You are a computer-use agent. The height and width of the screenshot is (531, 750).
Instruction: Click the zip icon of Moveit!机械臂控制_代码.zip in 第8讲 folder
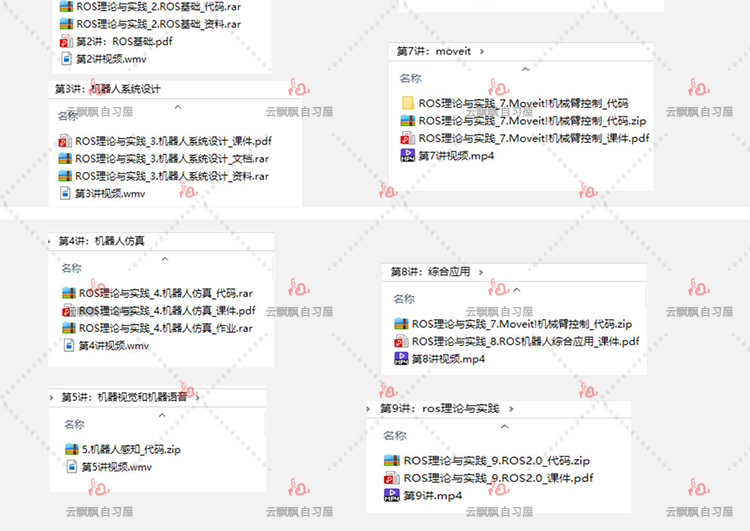pos(401,324)
